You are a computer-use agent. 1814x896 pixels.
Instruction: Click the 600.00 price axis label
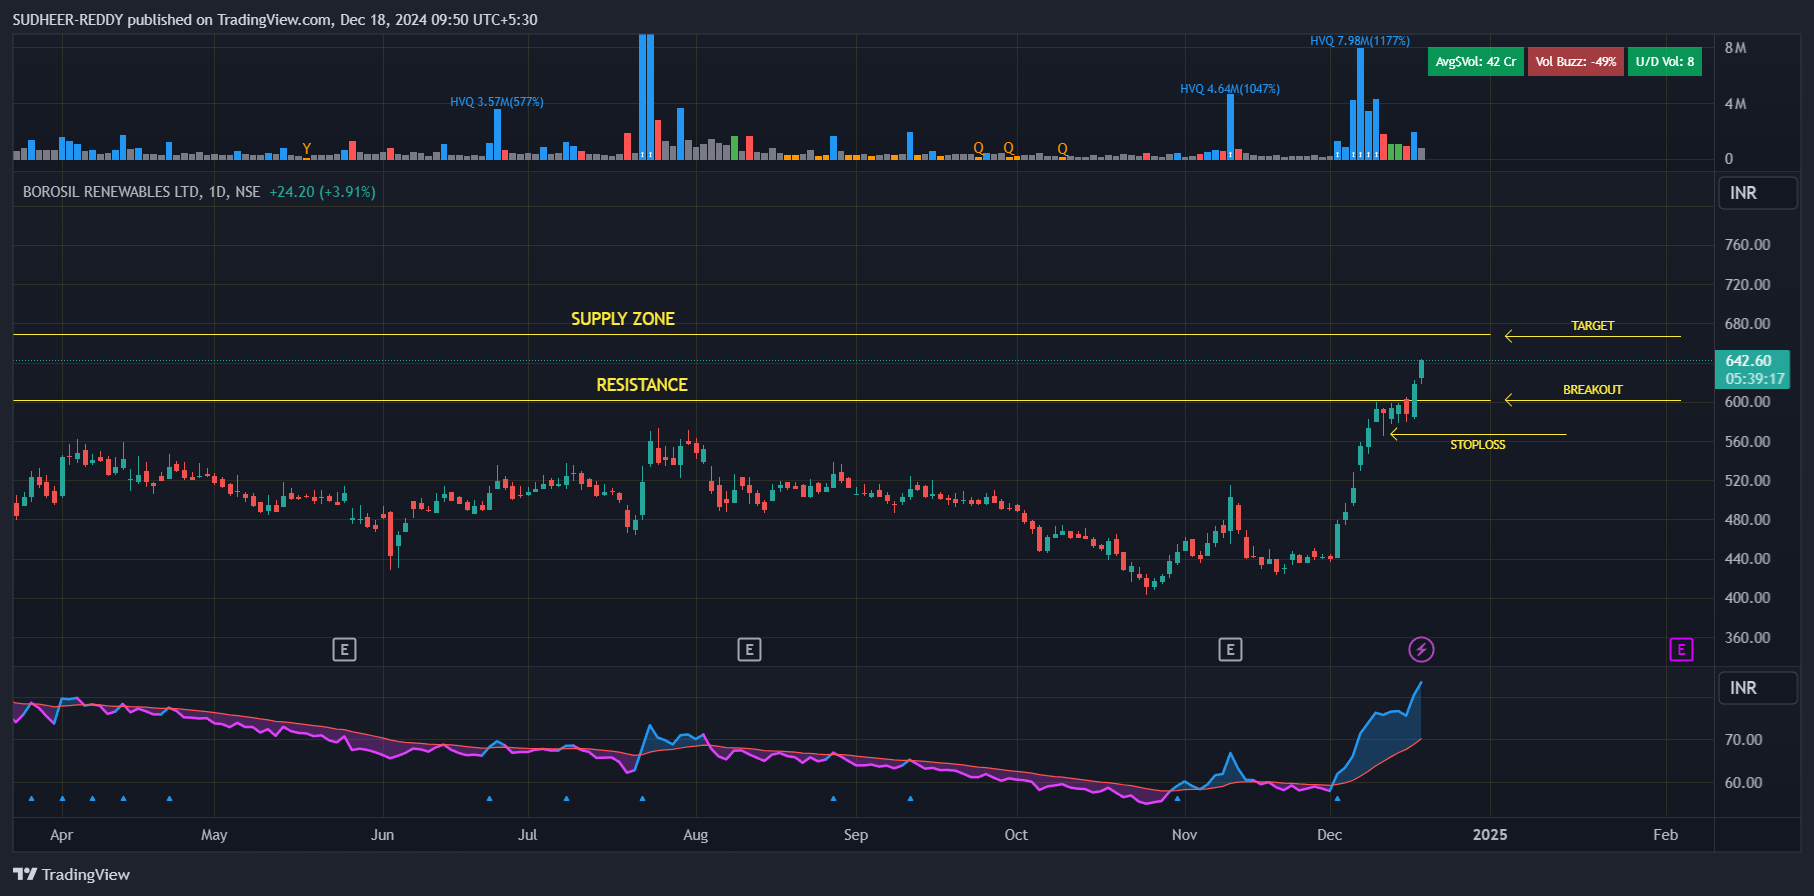[1747, 402]
